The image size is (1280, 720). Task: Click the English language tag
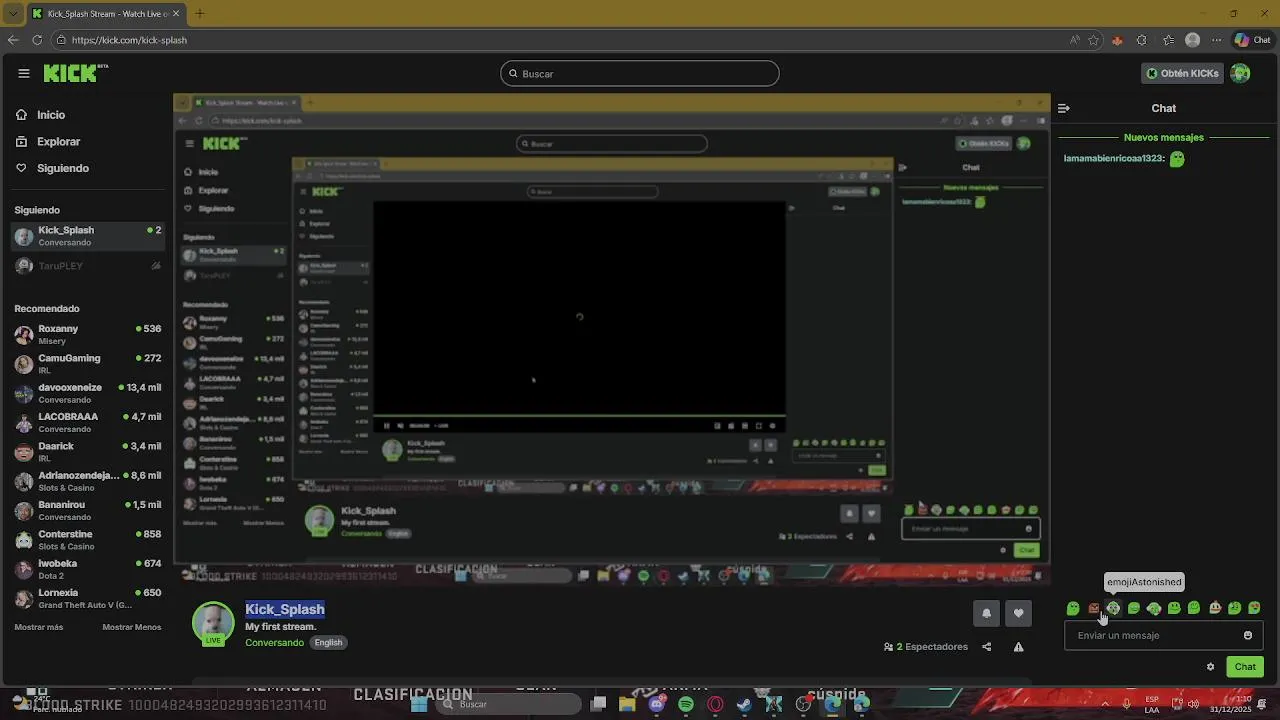(328, 643)
